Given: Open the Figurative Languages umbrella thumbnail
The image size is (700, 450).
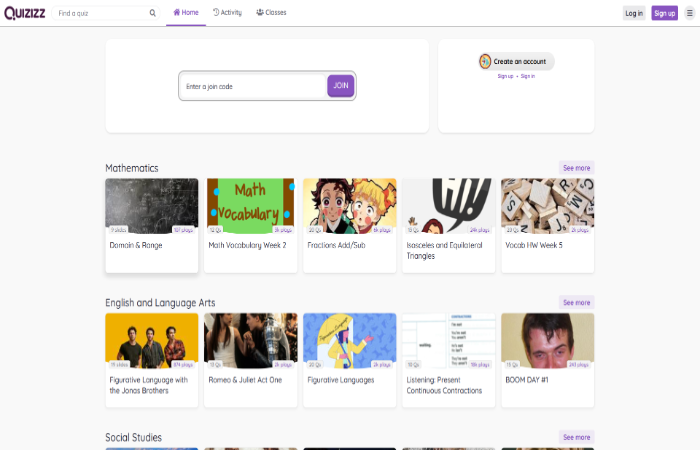Looking at the screenshot, I should click(x=350, y=341).
